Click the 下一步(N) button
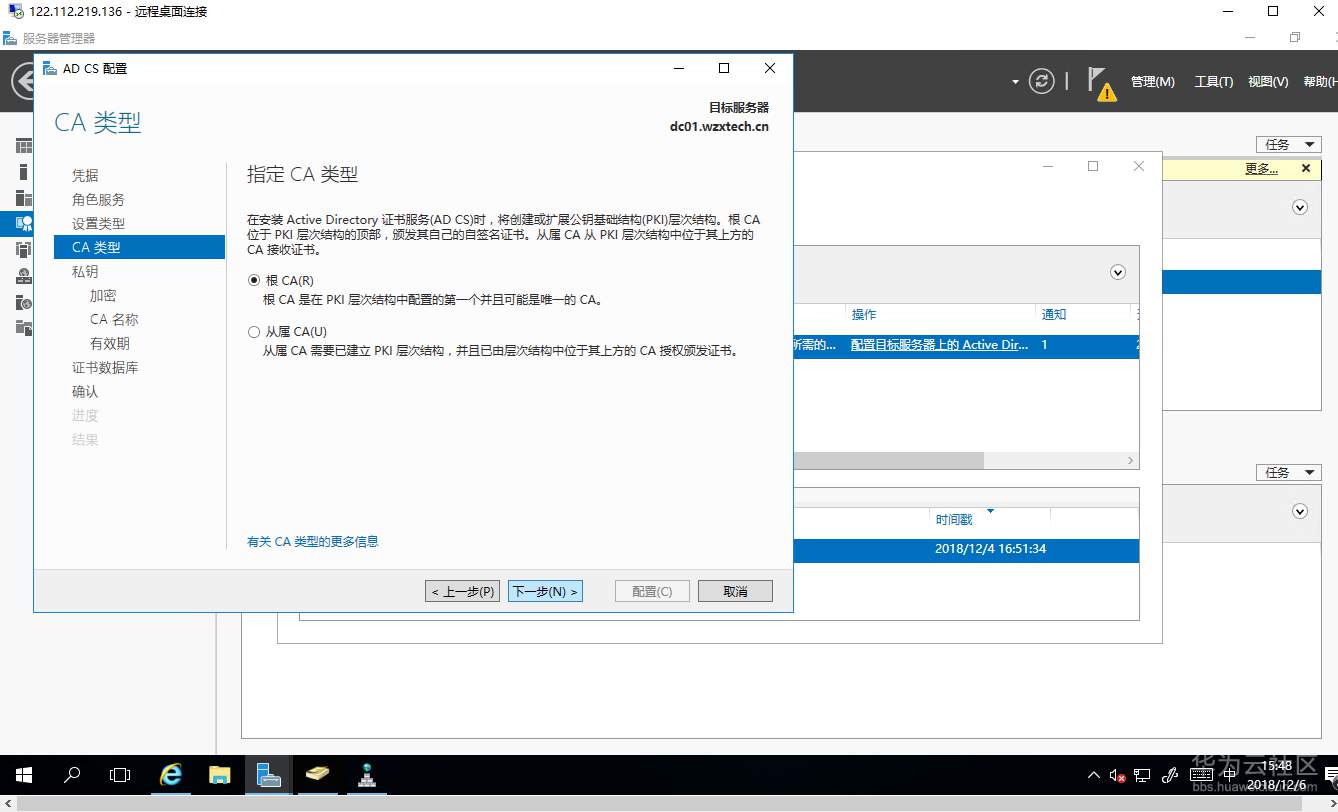 coord(545,591)
